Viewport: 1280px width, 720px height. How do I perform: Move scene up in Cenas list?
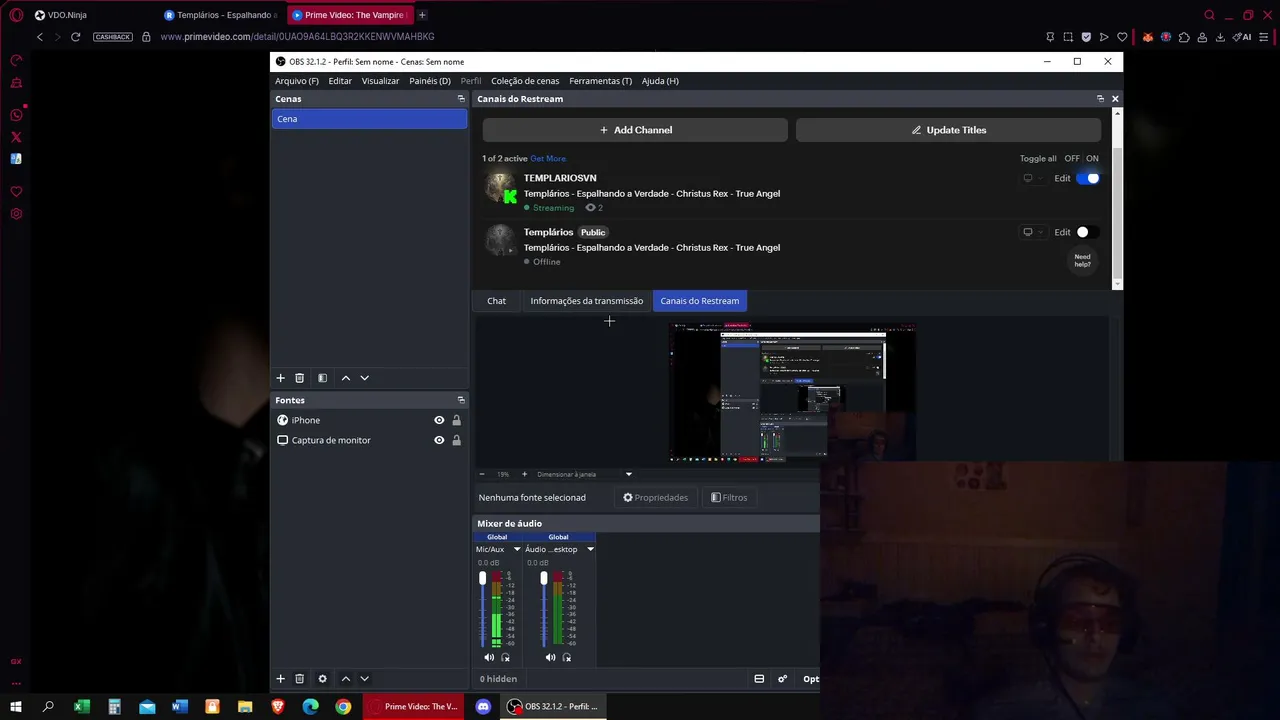tap(346, 378)
